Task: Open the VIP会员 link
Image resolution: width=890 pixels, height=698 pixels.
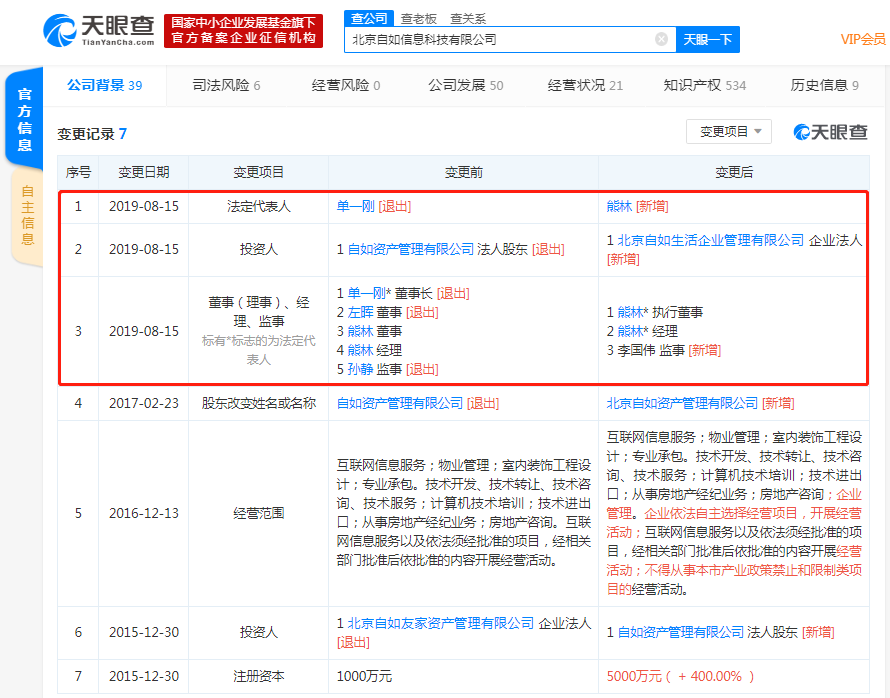Action: click(x=863, y=39)
